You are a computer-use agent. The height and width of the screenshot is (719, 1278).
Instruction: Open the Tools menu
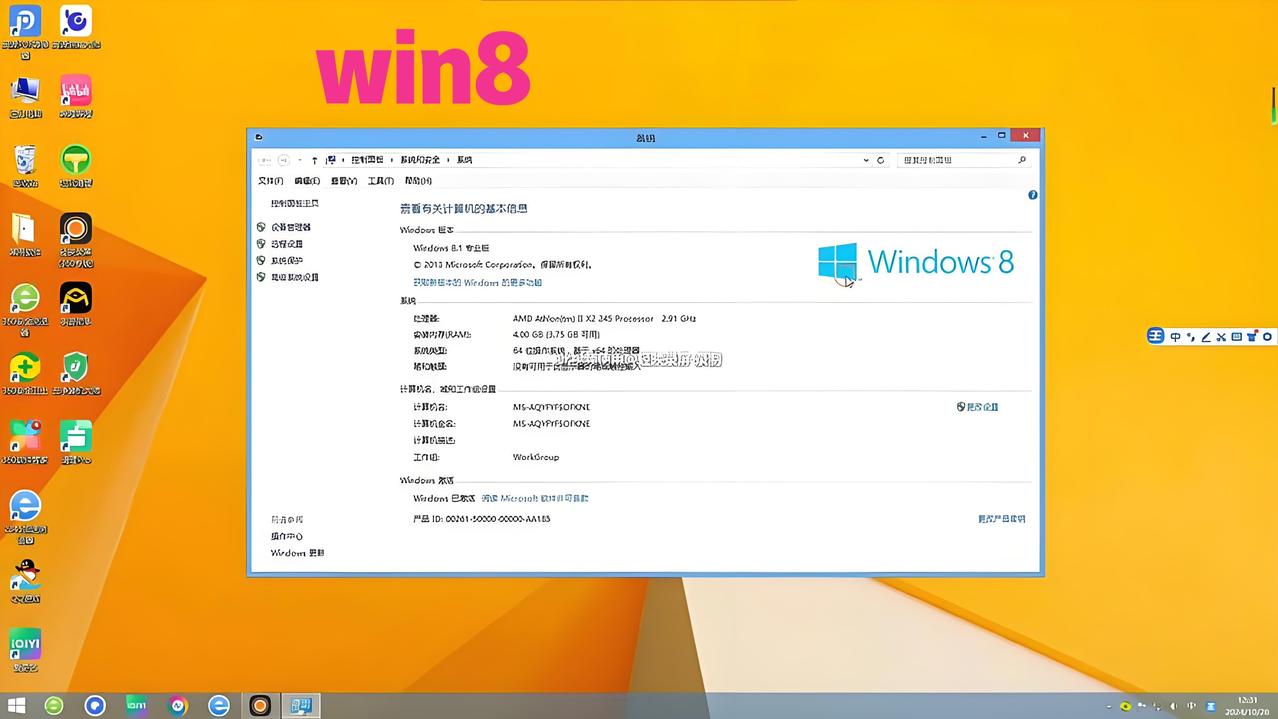click(x=381, y=181)
